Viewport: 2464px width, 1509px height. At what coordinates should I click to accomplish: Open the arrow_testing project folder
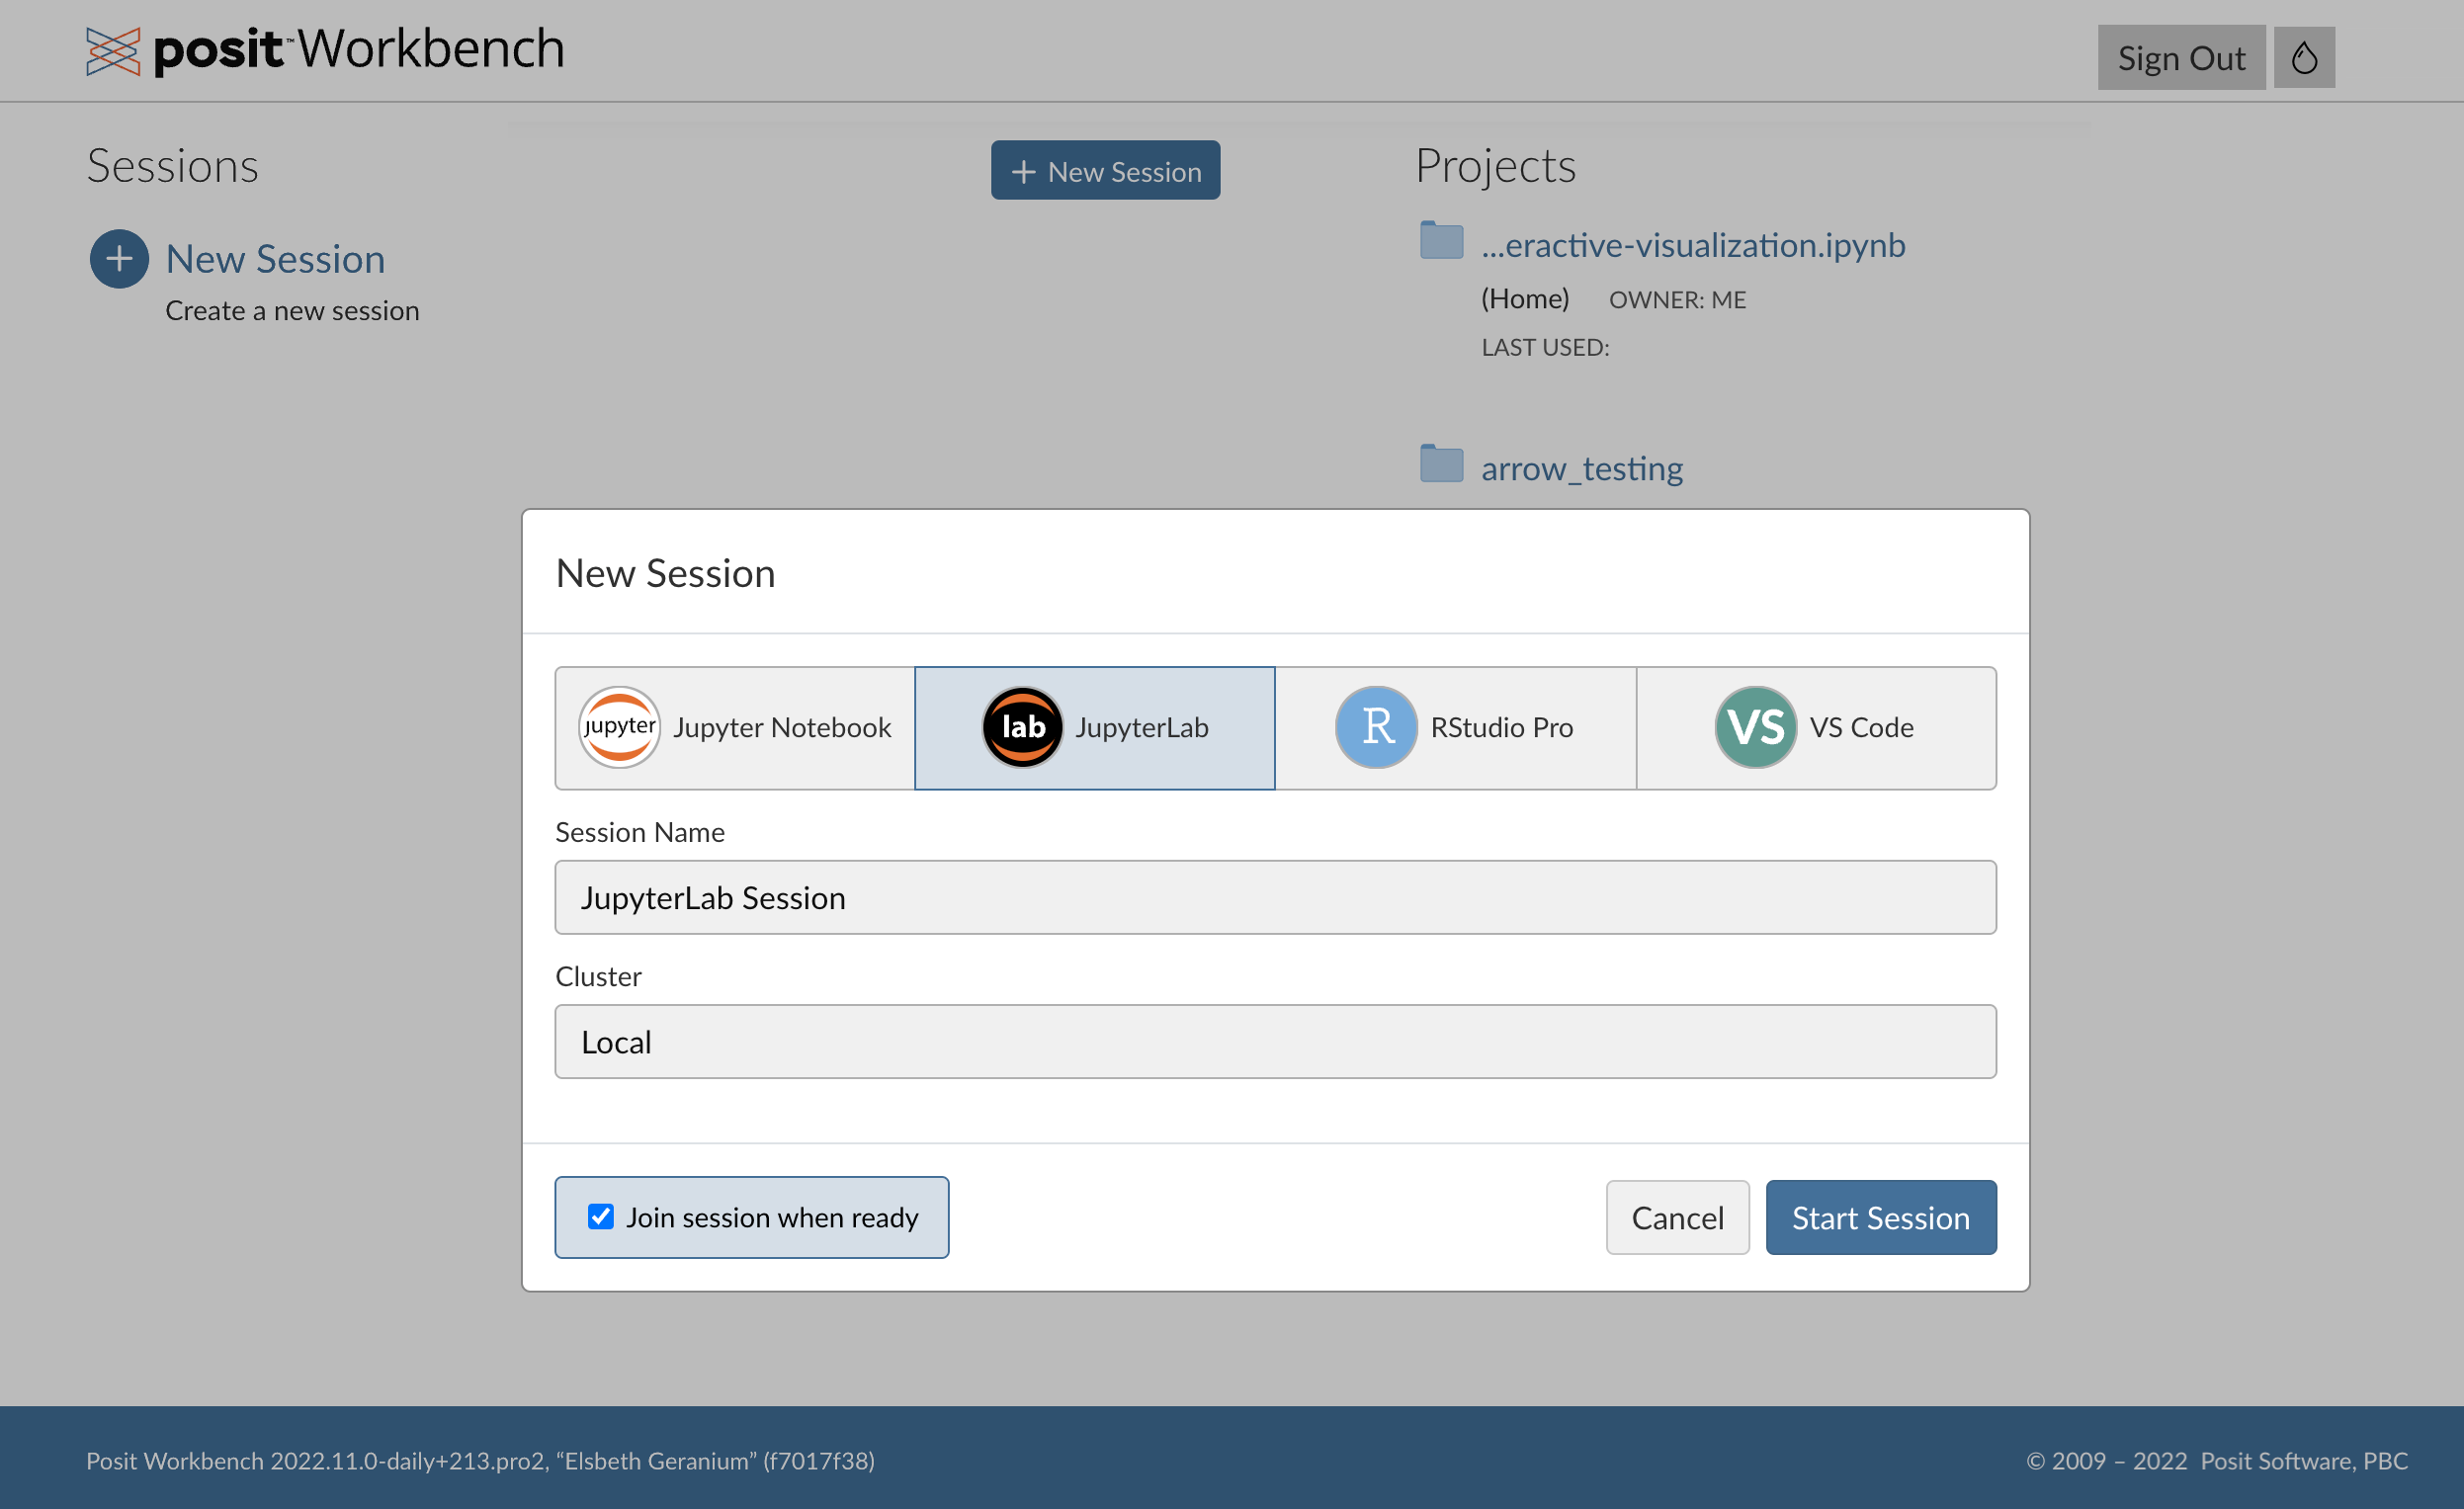click(x=1580, y=467)
